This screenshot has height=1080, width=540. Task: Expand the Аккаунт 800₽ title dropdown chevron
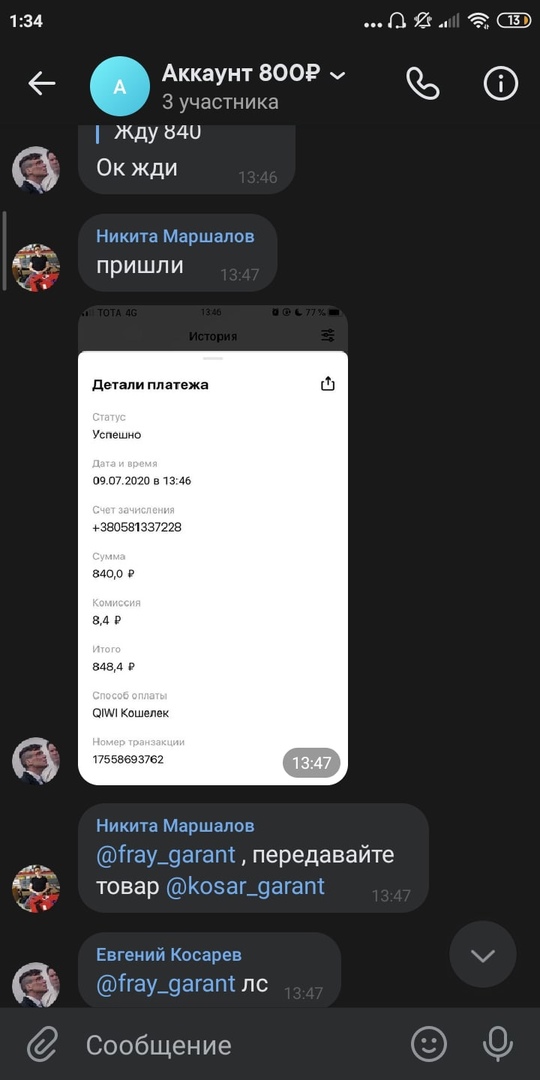(338, 75)
